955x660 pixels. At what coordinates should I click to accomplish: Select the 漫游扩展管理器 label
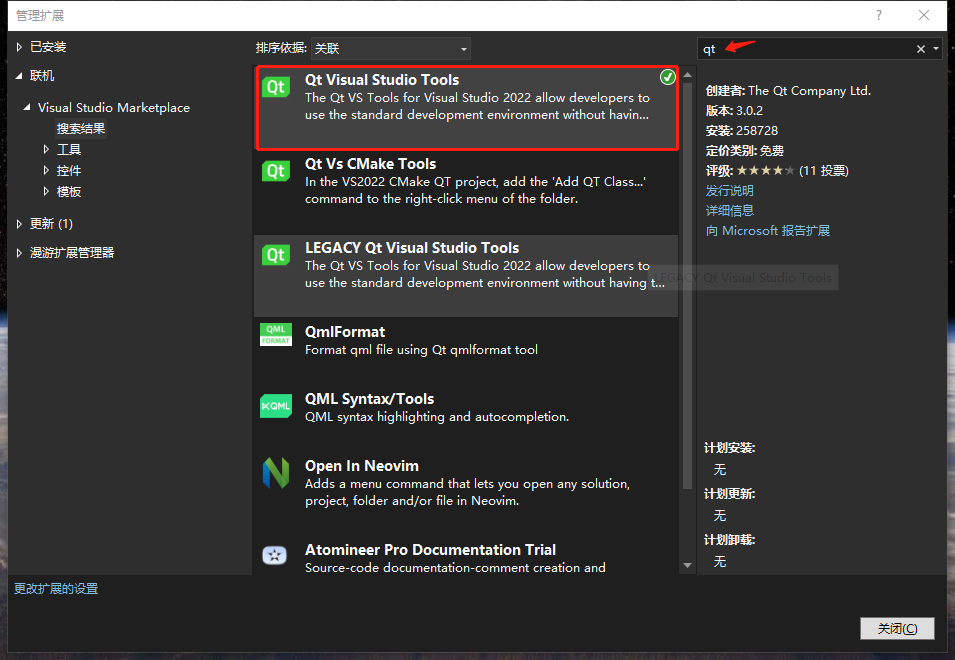tap(72, 253)
